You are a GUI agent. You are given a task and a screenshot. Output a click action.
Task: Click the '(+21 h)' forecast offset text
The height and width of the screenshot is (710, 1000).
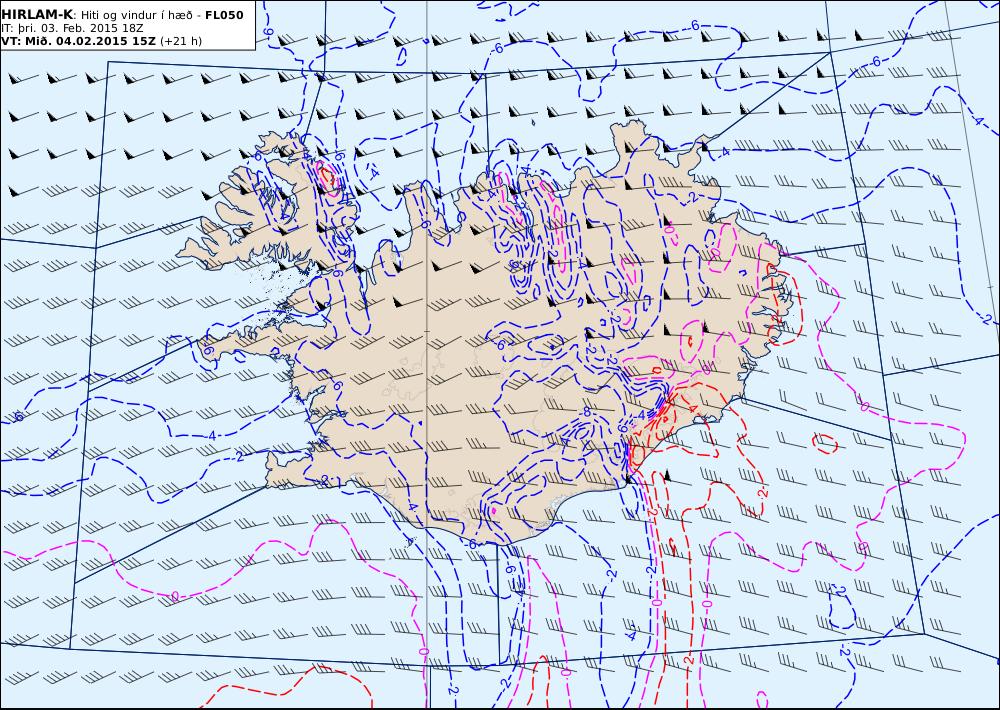[x=180, y=41]
